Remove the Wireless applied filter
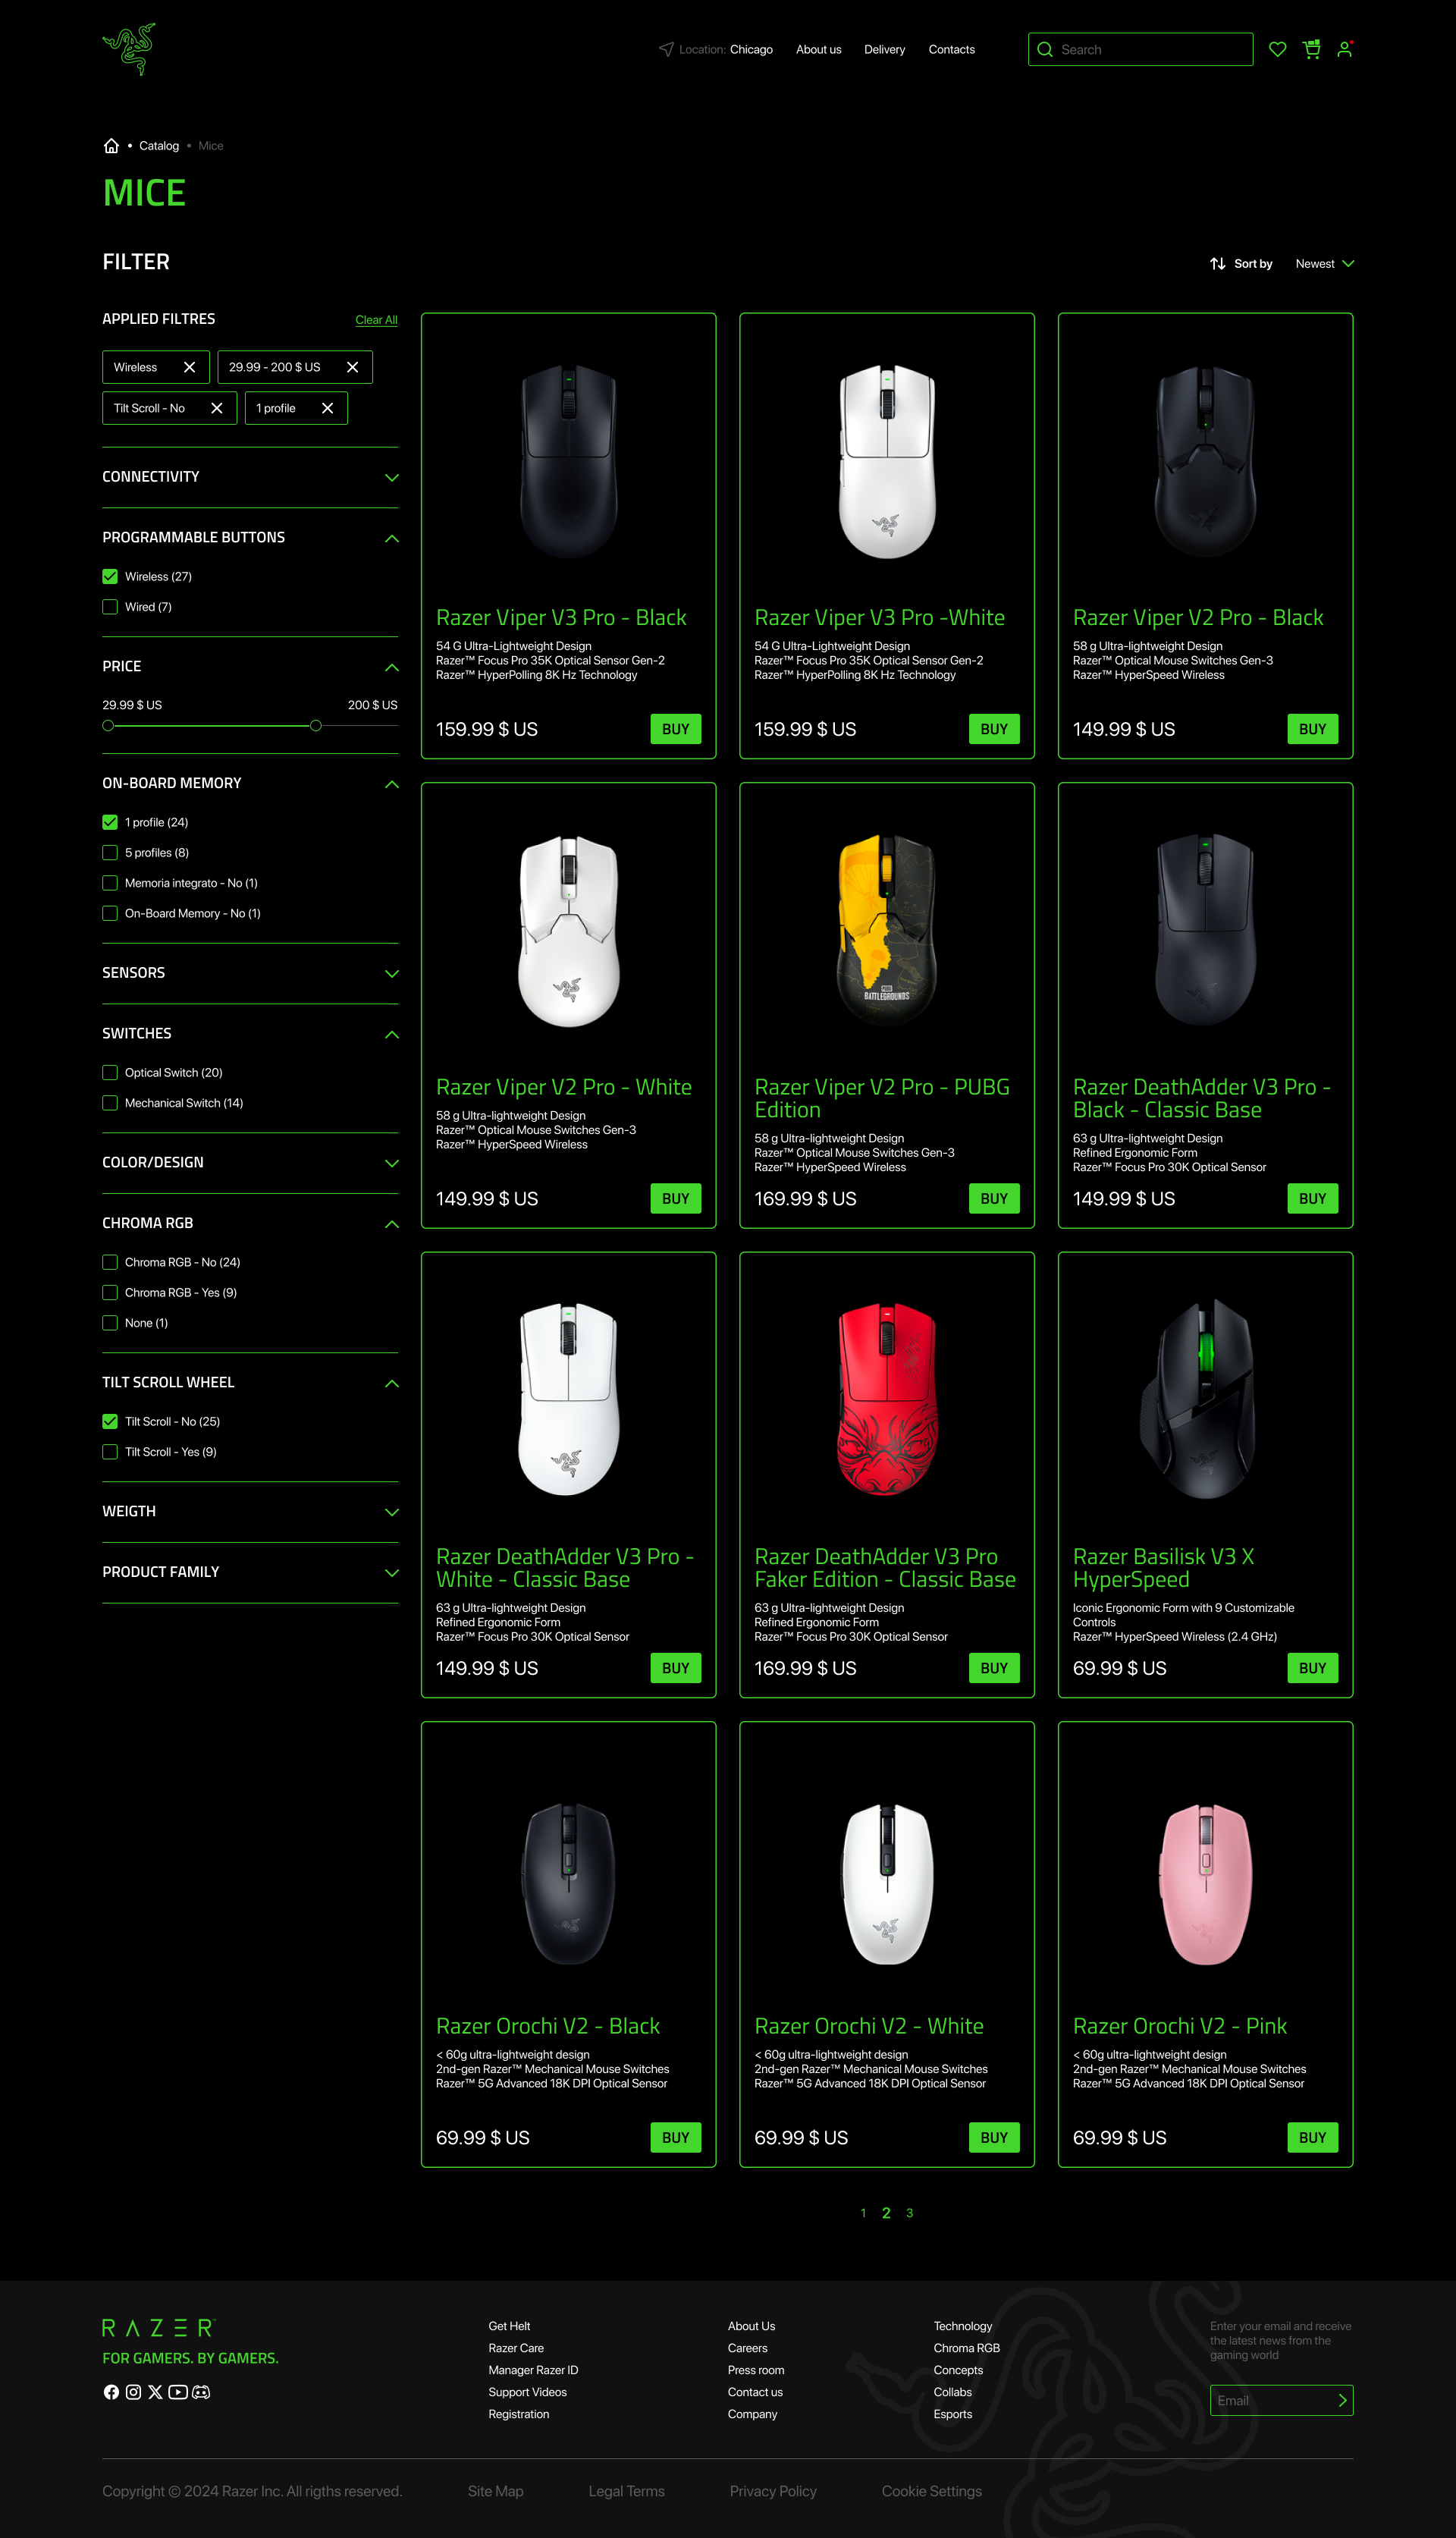The height and width of the screenshot is (2538, 1456). (189, 367)
